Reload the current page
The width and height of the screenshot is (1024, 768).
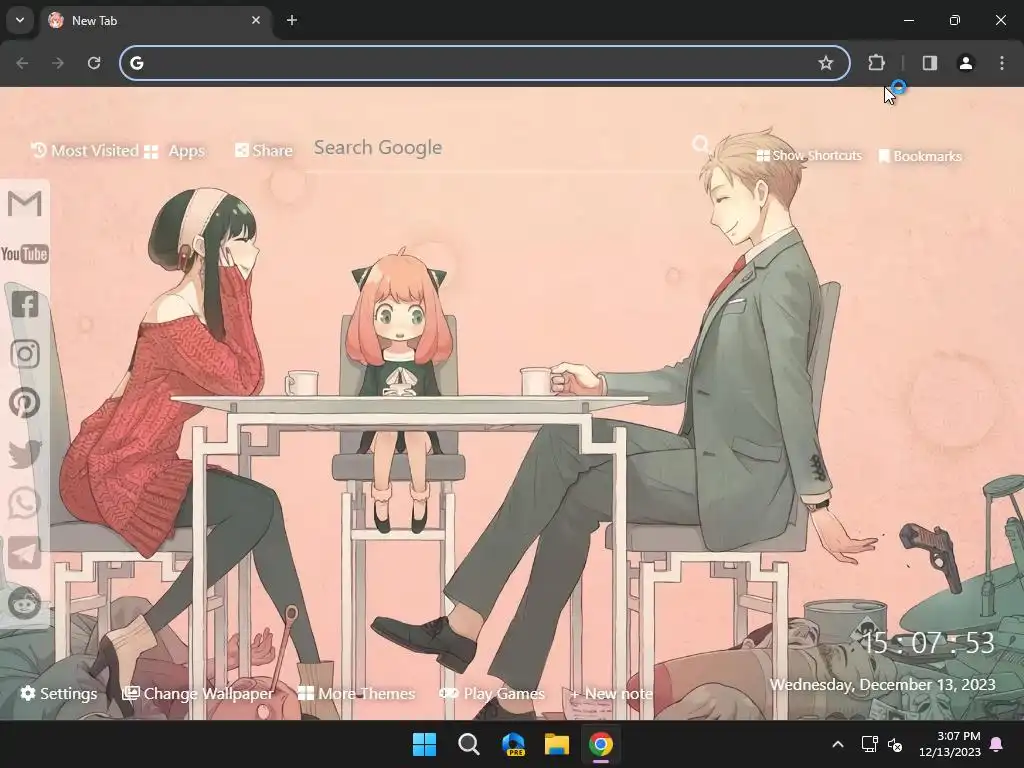[x=94, y=63]
